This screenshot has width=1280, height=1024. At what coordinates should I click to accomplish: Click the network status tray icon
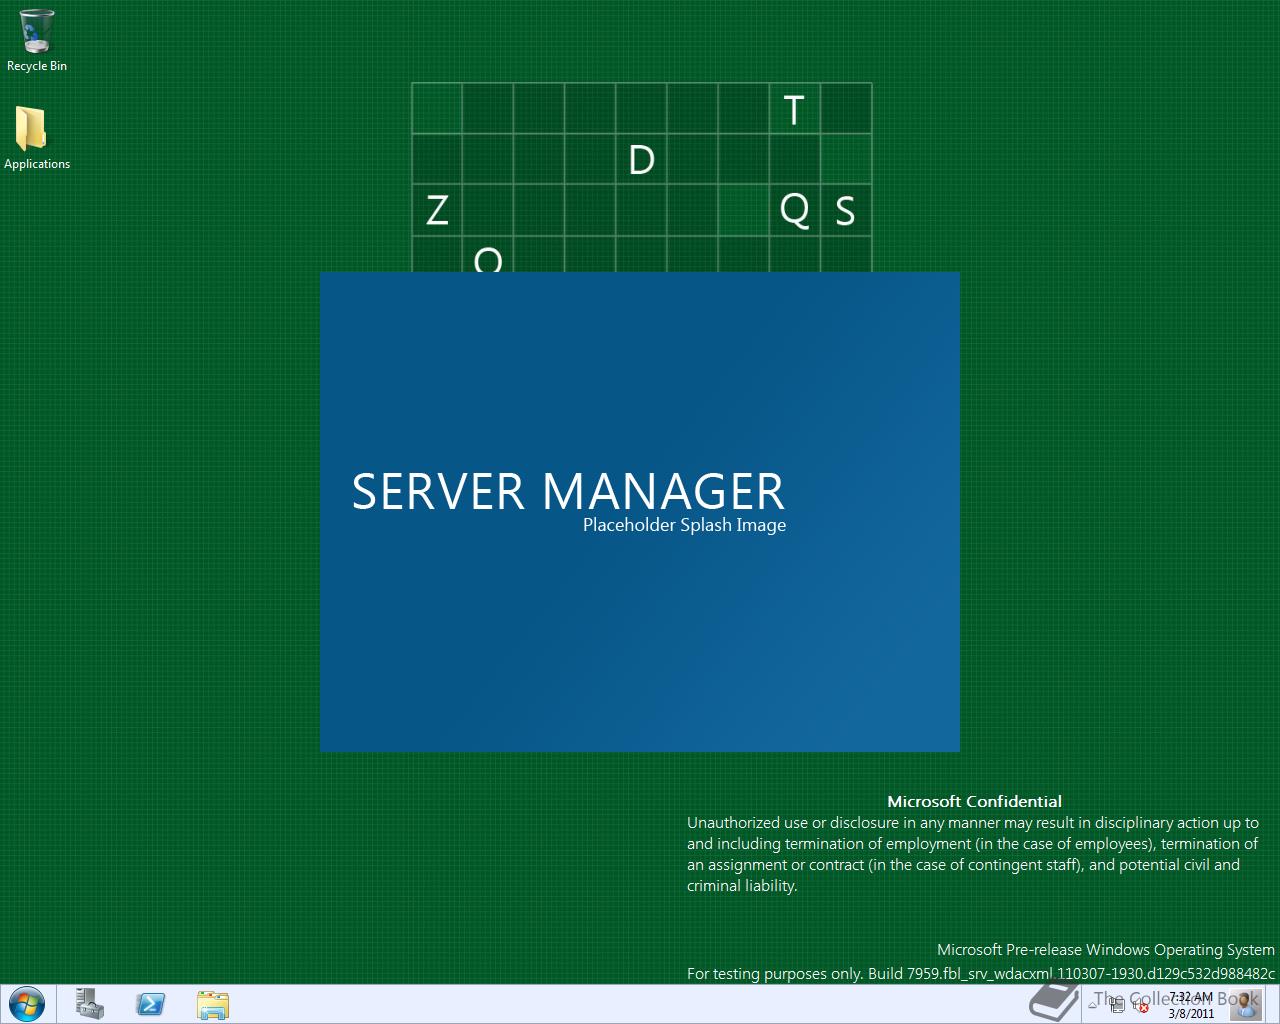1117,1005
